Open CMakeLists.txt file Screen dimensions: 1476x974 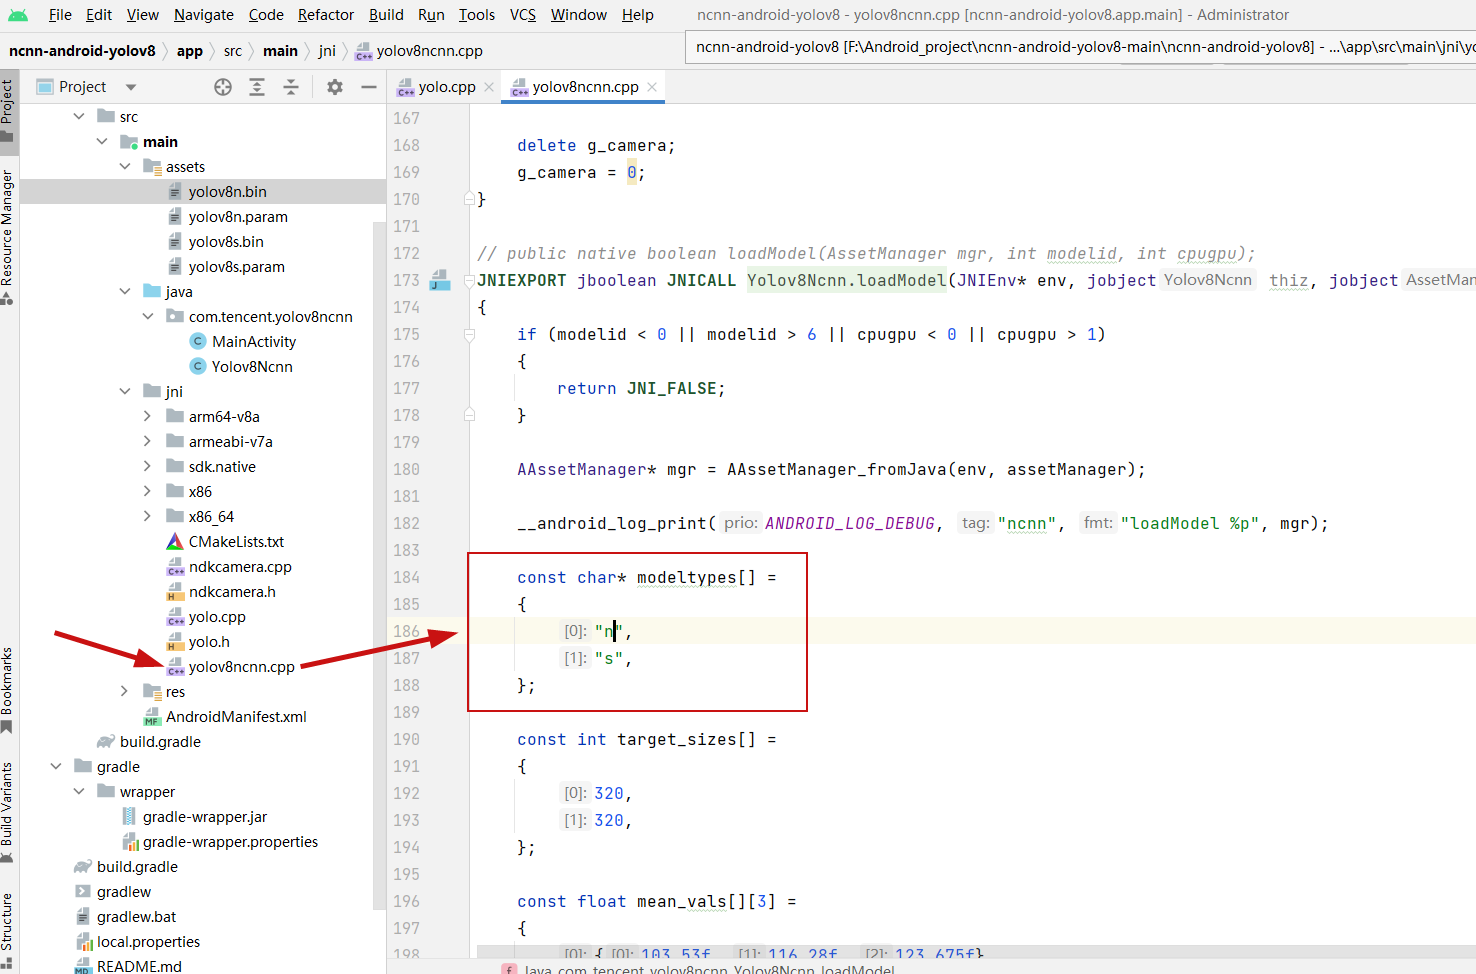click(236, 542)
